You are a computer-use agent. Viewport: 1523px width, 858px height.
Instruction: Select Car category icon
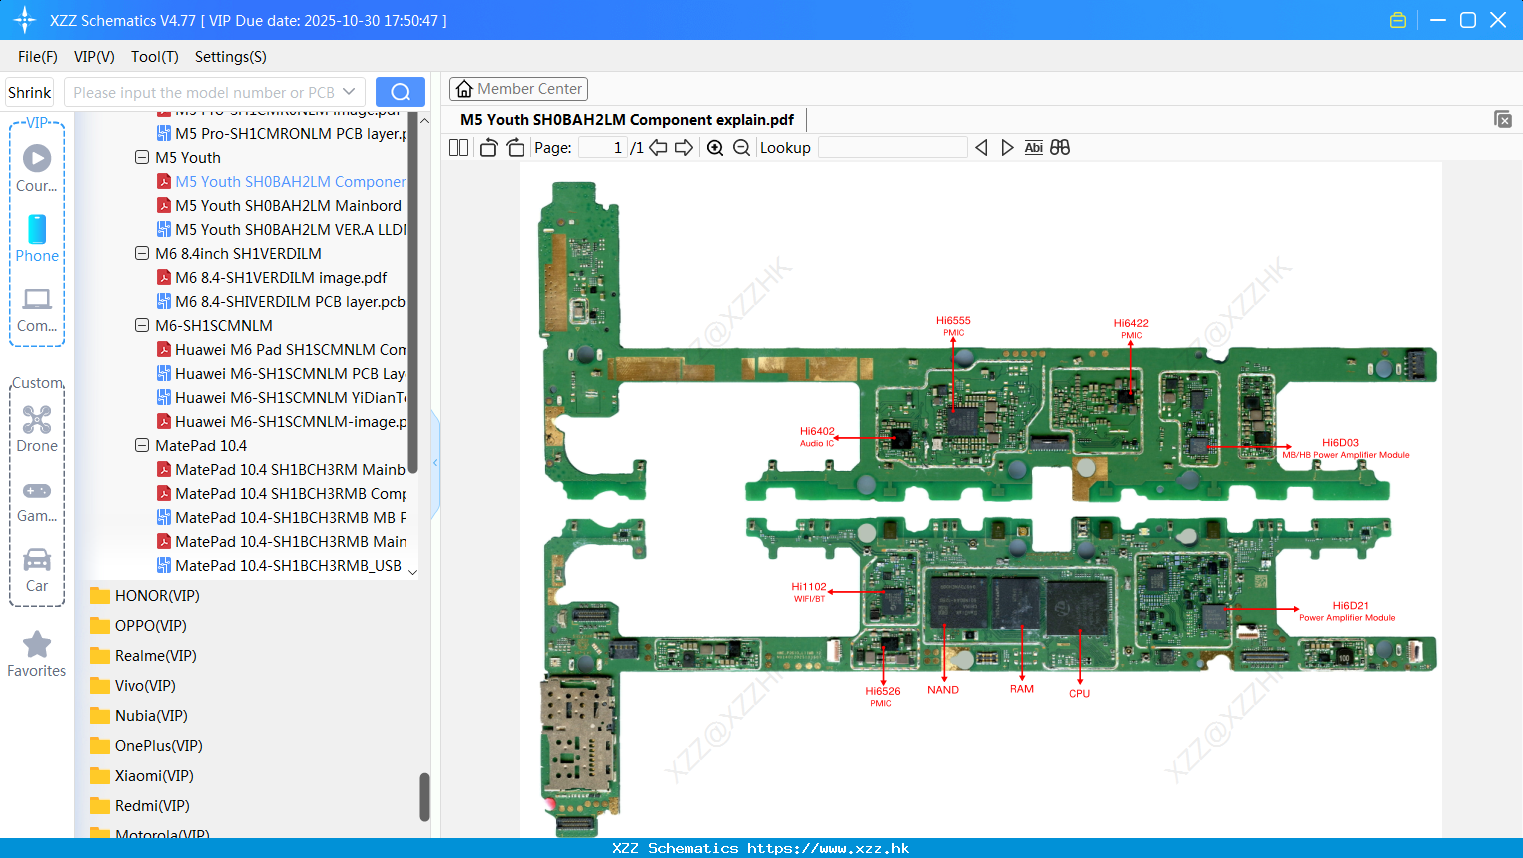tap(37, 570)
